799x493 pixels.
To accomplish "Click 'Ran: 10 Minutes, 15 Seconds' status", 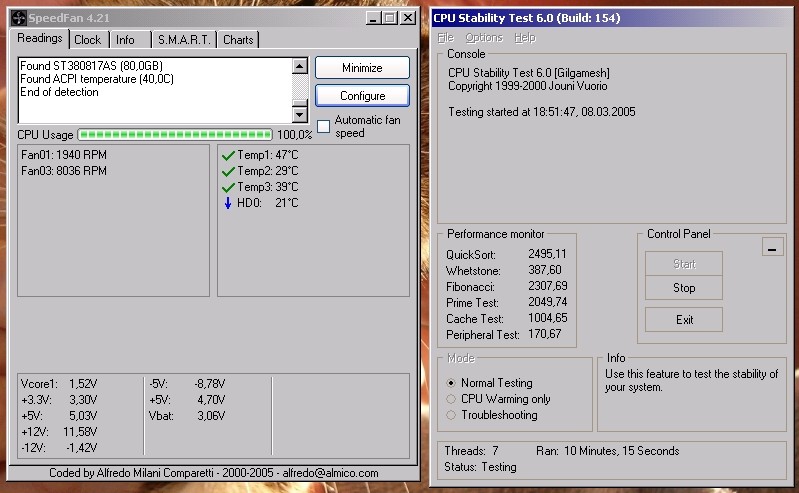I will point(608,451).
